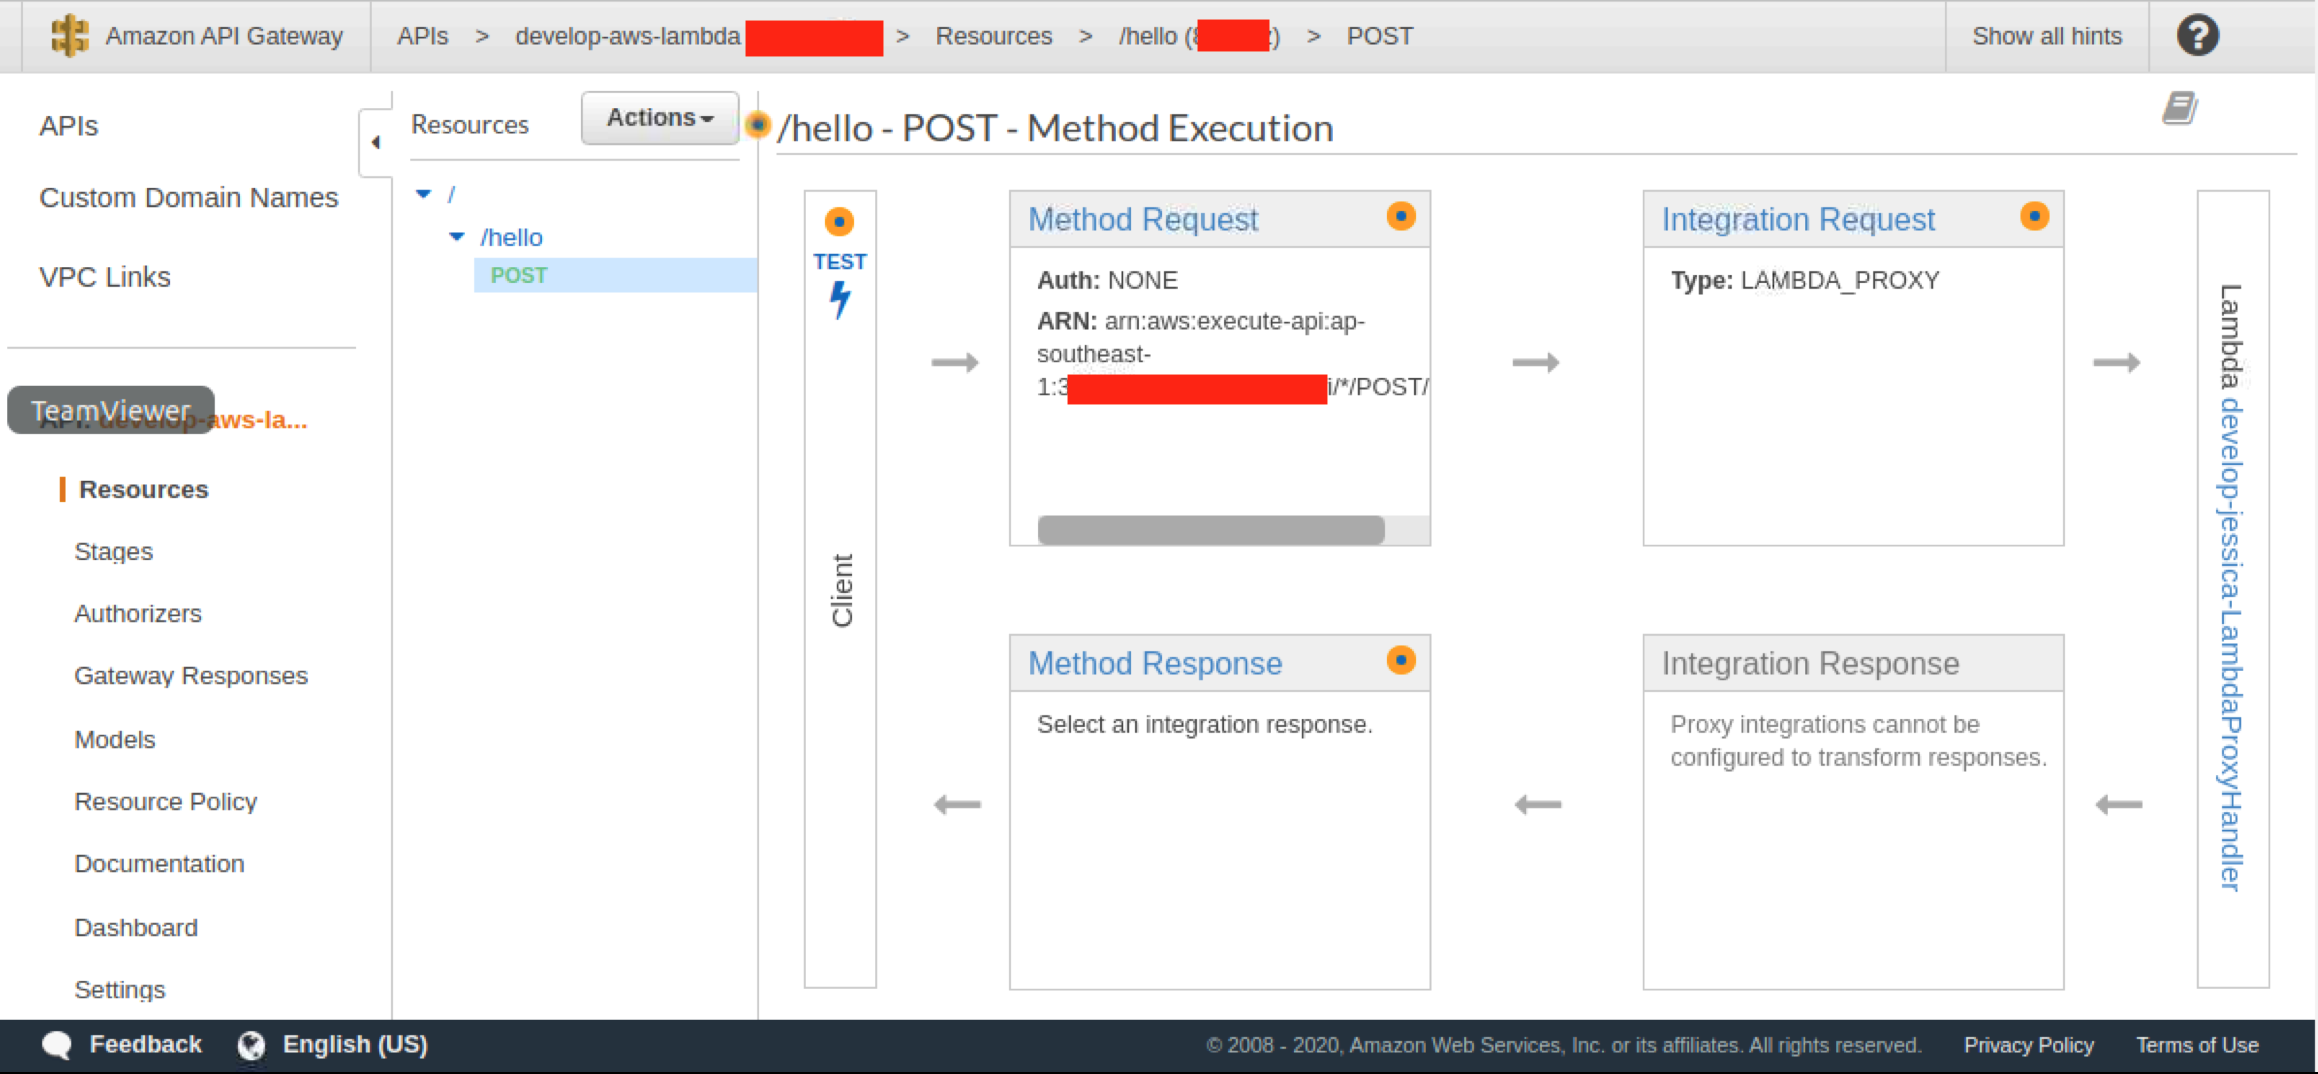Go to Models section
The image size is (2318, 1074).
coord(115,739)
